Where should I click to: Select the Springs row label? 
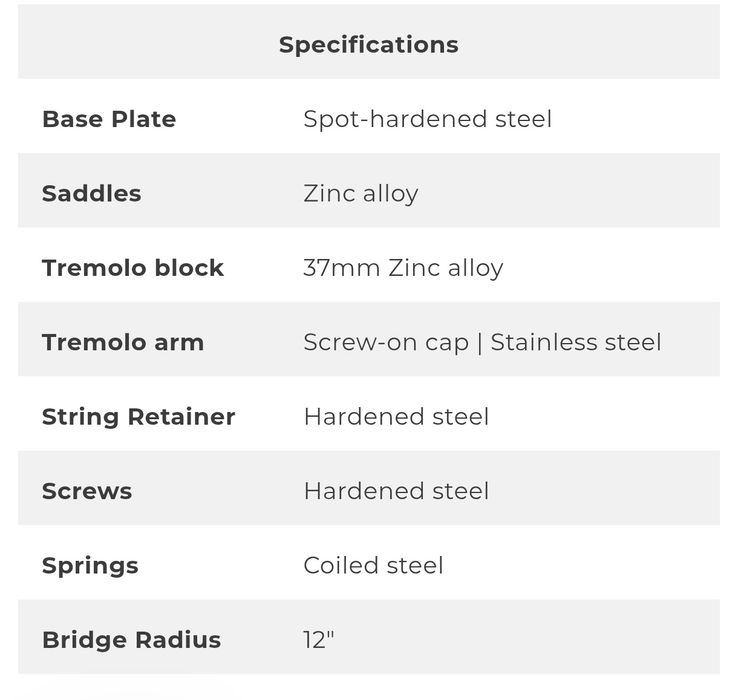point(90,565)
